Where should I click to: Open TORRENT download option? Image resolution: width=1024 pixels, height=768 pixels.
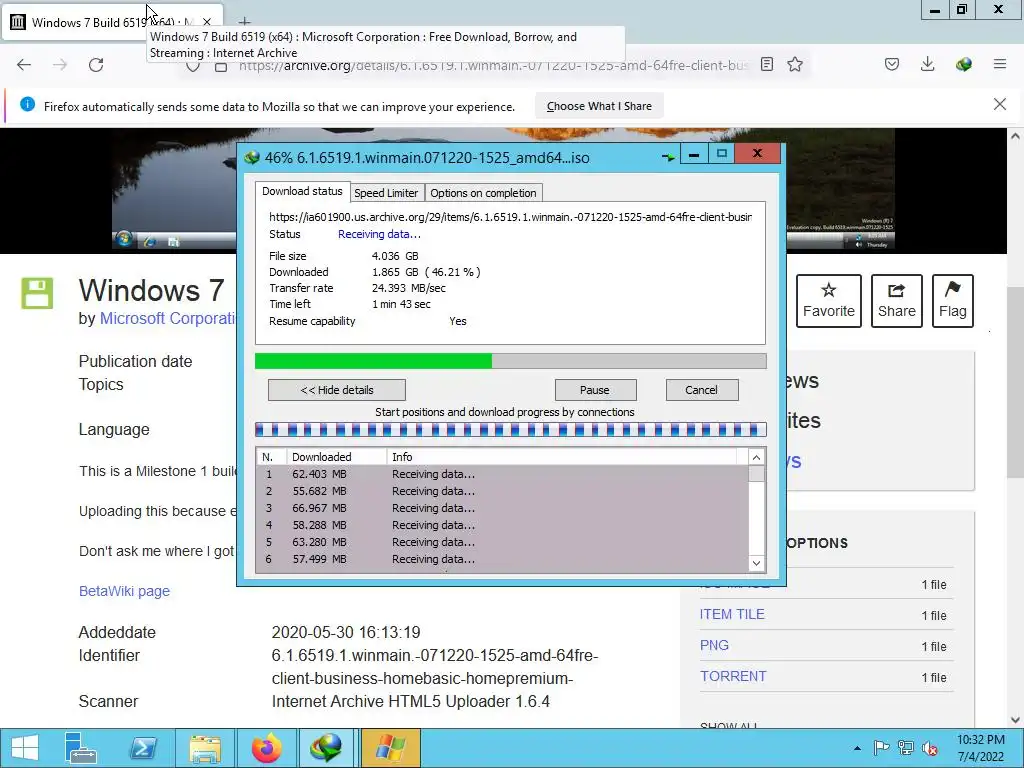[733, 676]
